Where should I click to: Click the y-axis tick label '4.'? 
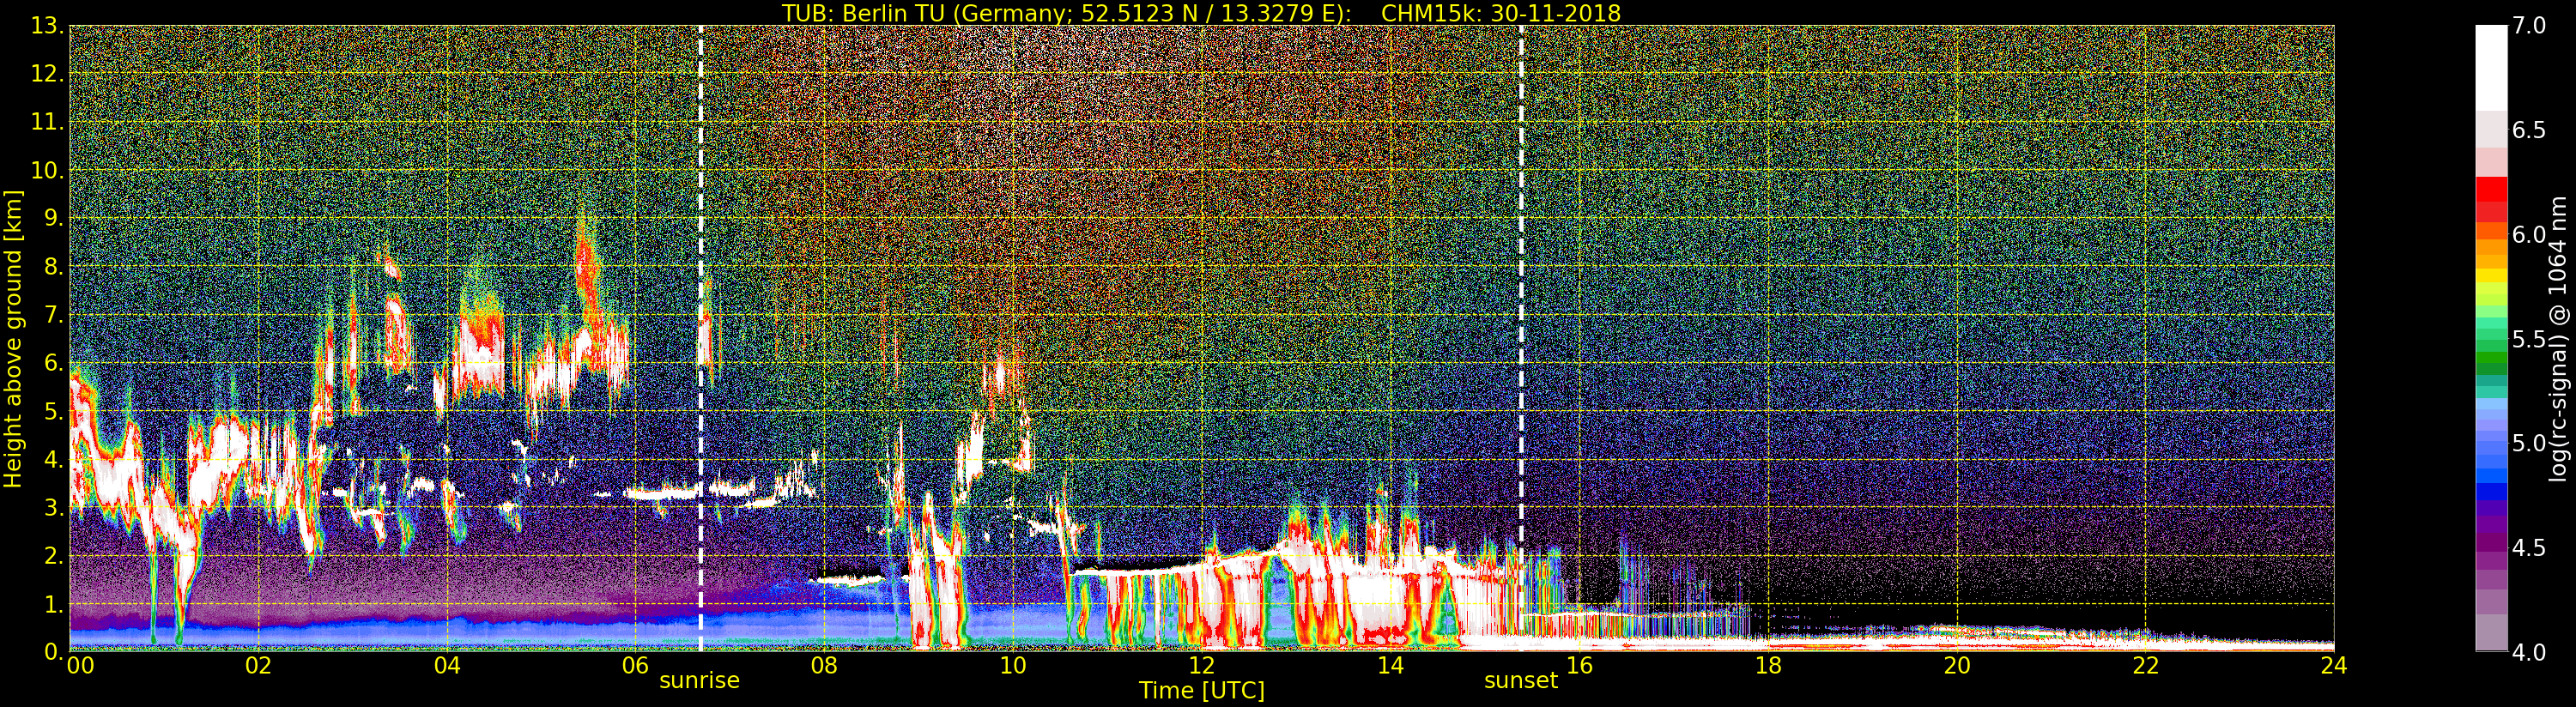(53, 460)
